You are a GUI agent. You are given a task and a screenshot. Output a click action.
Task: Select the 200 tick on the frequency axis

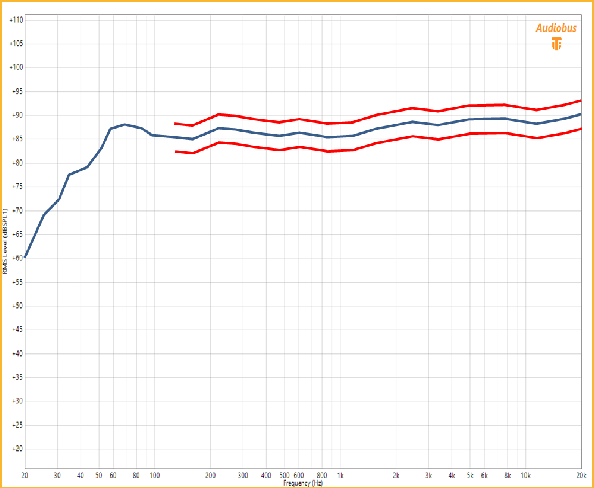click(x=210, y=475)
